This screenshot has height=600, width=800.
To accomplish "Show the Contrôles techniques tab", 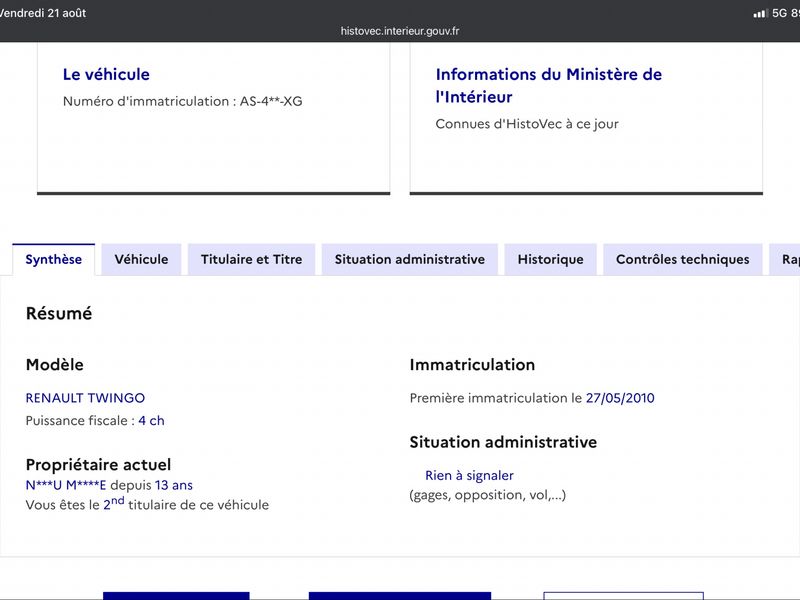I will [683, 260].
